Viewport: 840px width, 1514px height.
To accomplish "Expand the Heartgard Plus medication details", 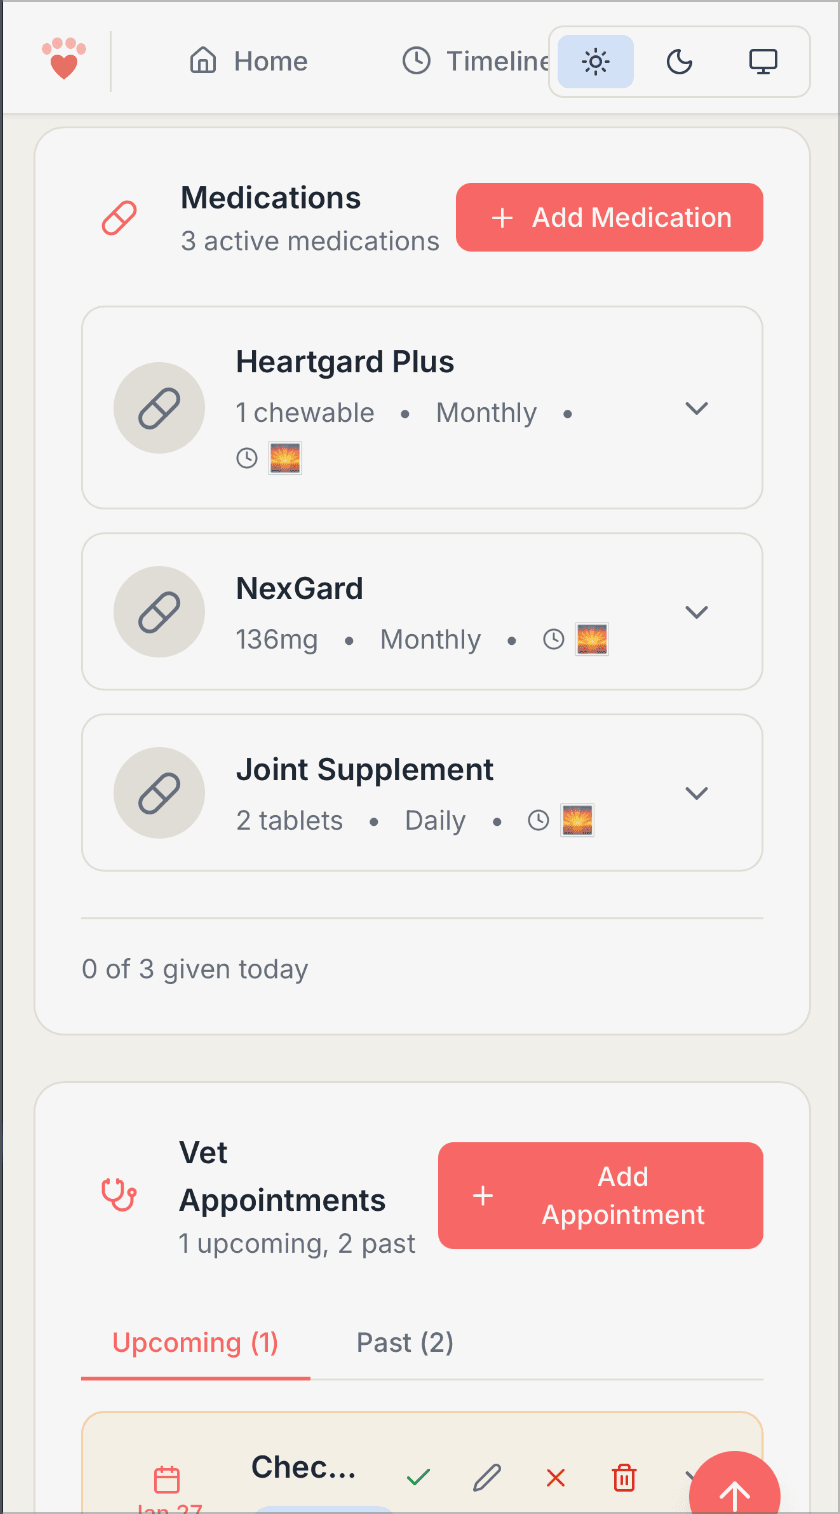I will (x=696, y=408).
